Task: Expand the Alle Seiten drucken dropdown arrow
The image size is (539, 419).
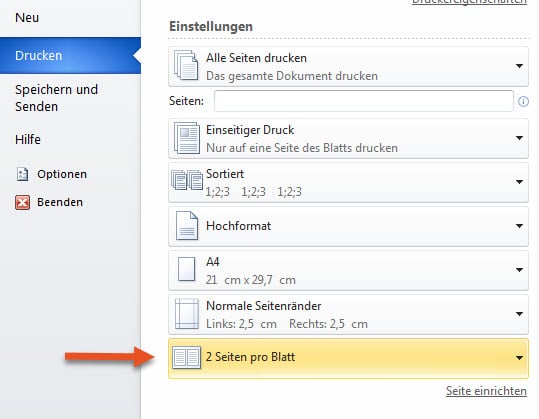Action: pyautogui.click(x=519, y=66)
